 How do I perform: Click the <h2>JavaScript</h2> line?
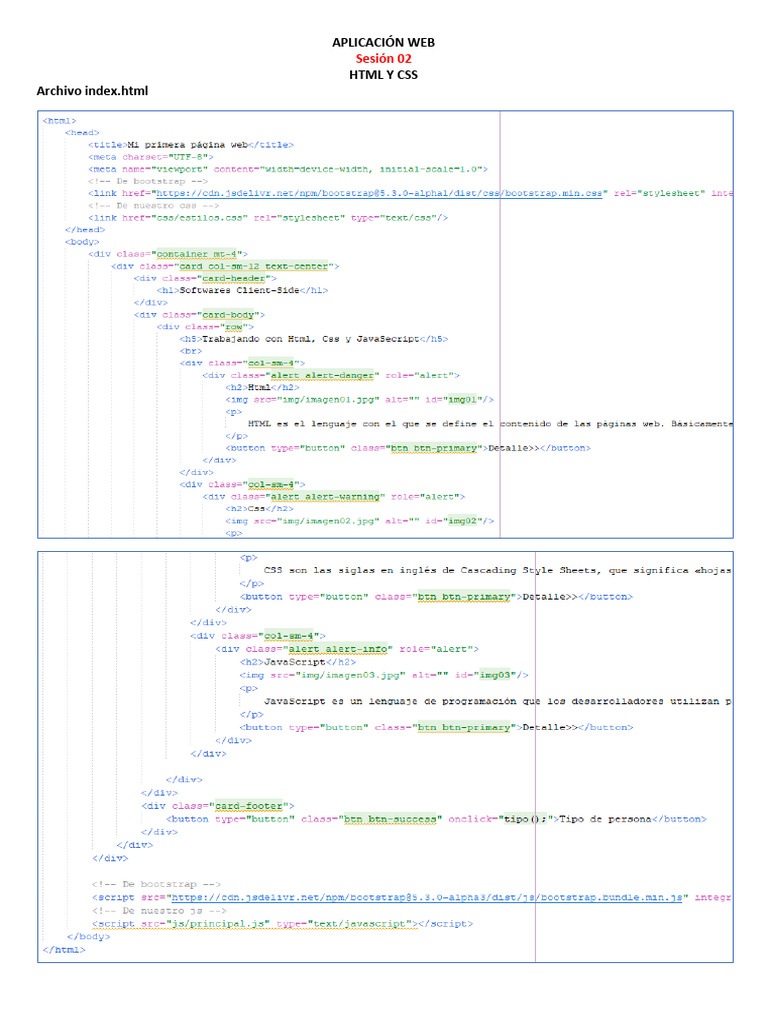tap(298, 662)
